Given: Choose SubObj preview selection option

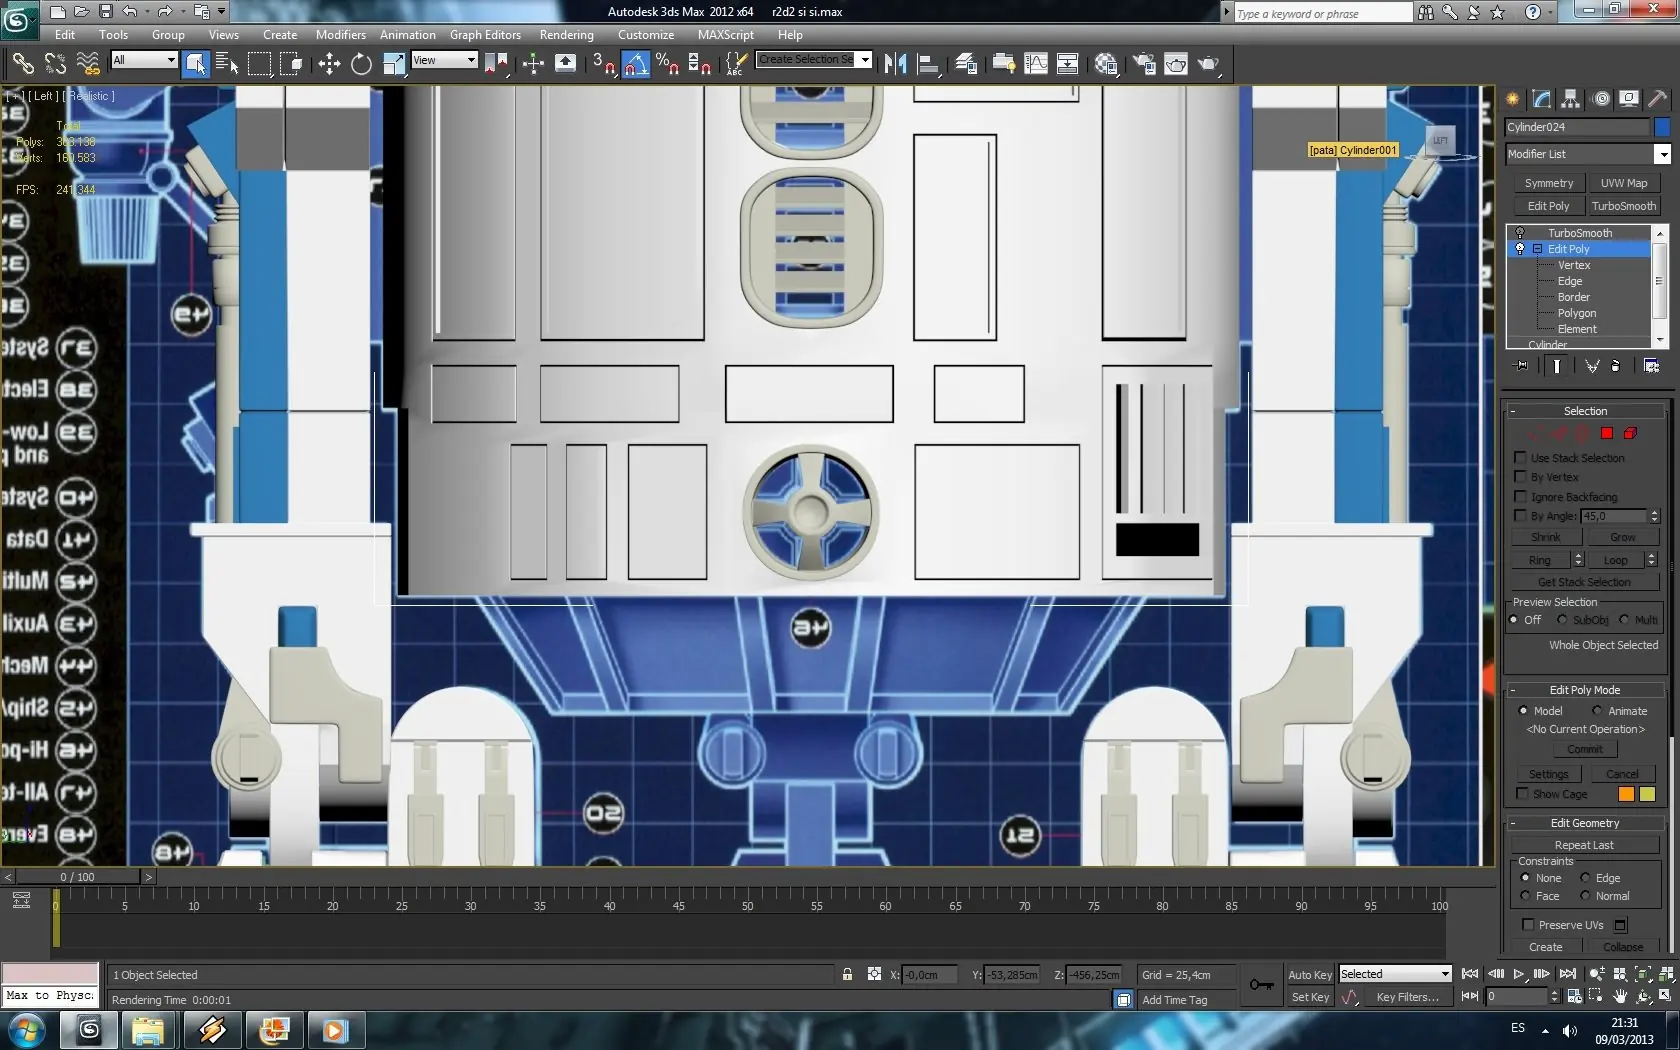Looking at the screenshot, I should (1562, 620).
